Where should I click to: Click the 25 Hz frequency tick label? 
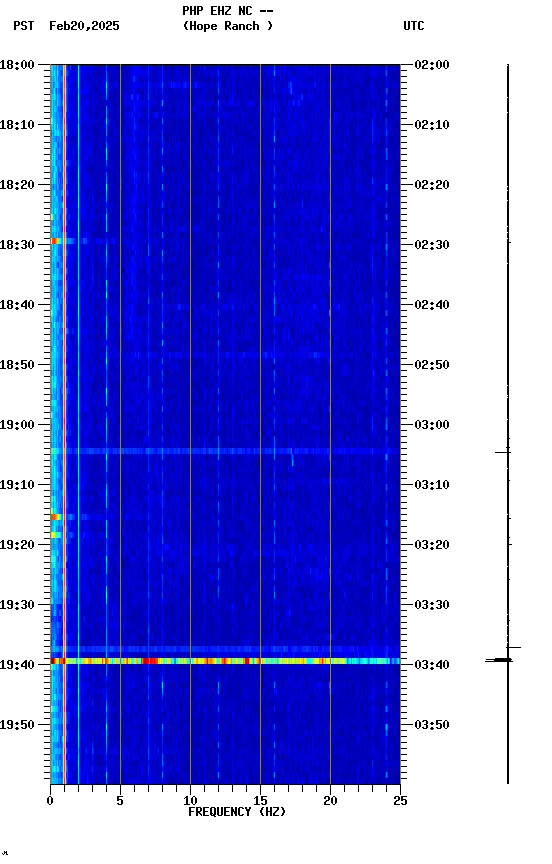tap(400, 801)
